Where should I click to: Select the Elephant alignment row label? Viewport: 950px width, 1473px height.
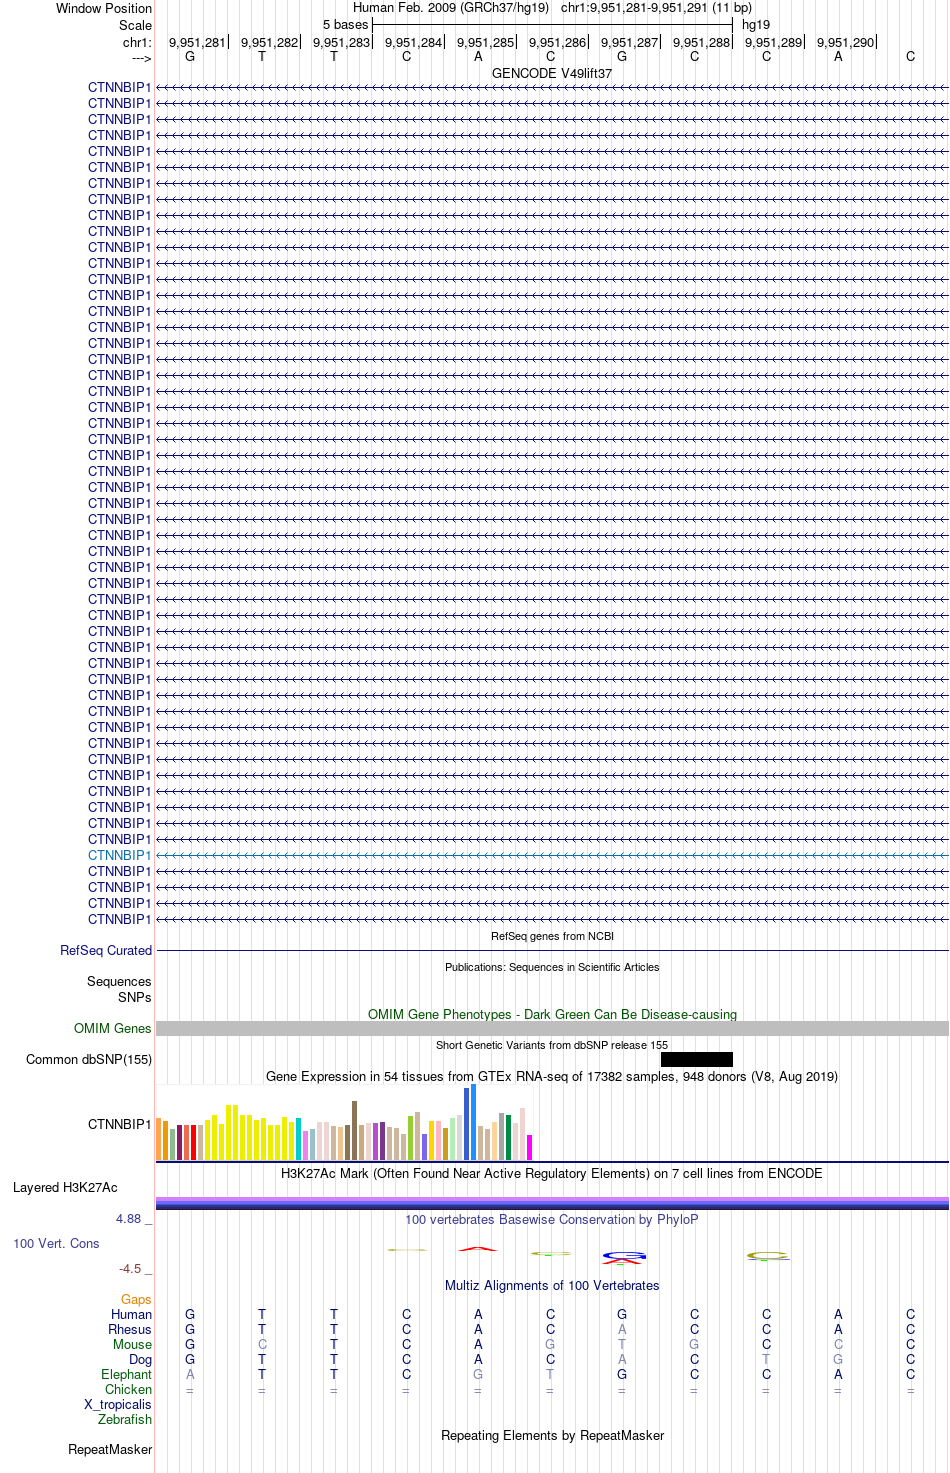[126, 1375]
